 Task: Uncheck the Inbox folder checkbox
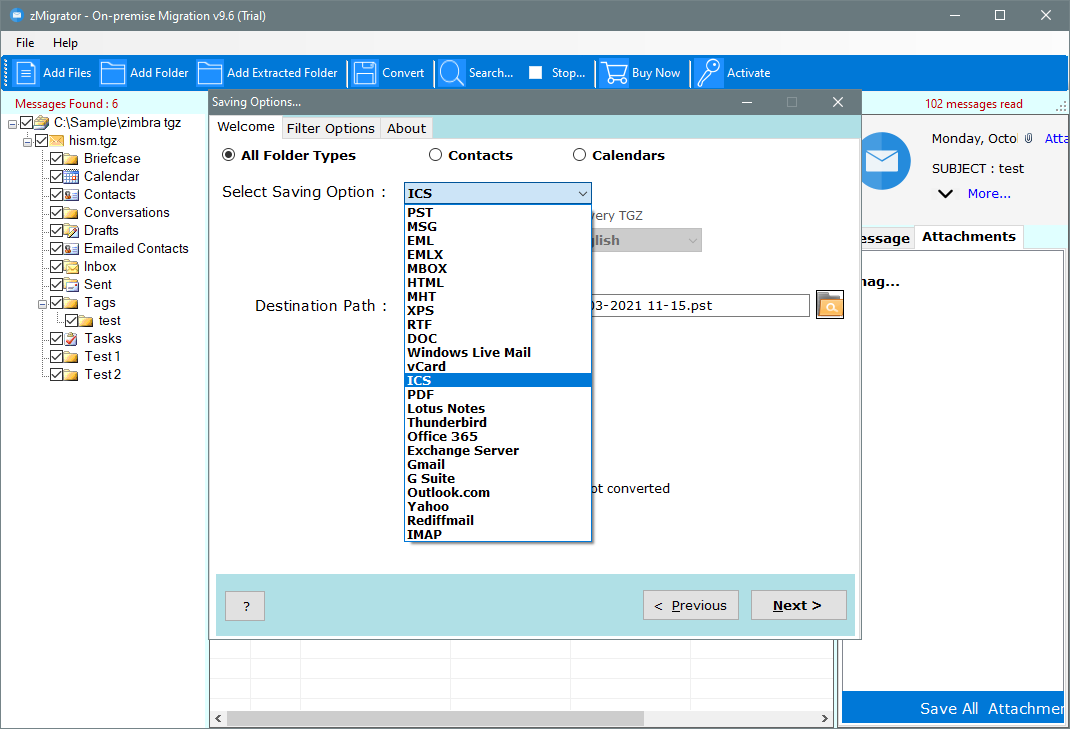click(x=57, y=266)
